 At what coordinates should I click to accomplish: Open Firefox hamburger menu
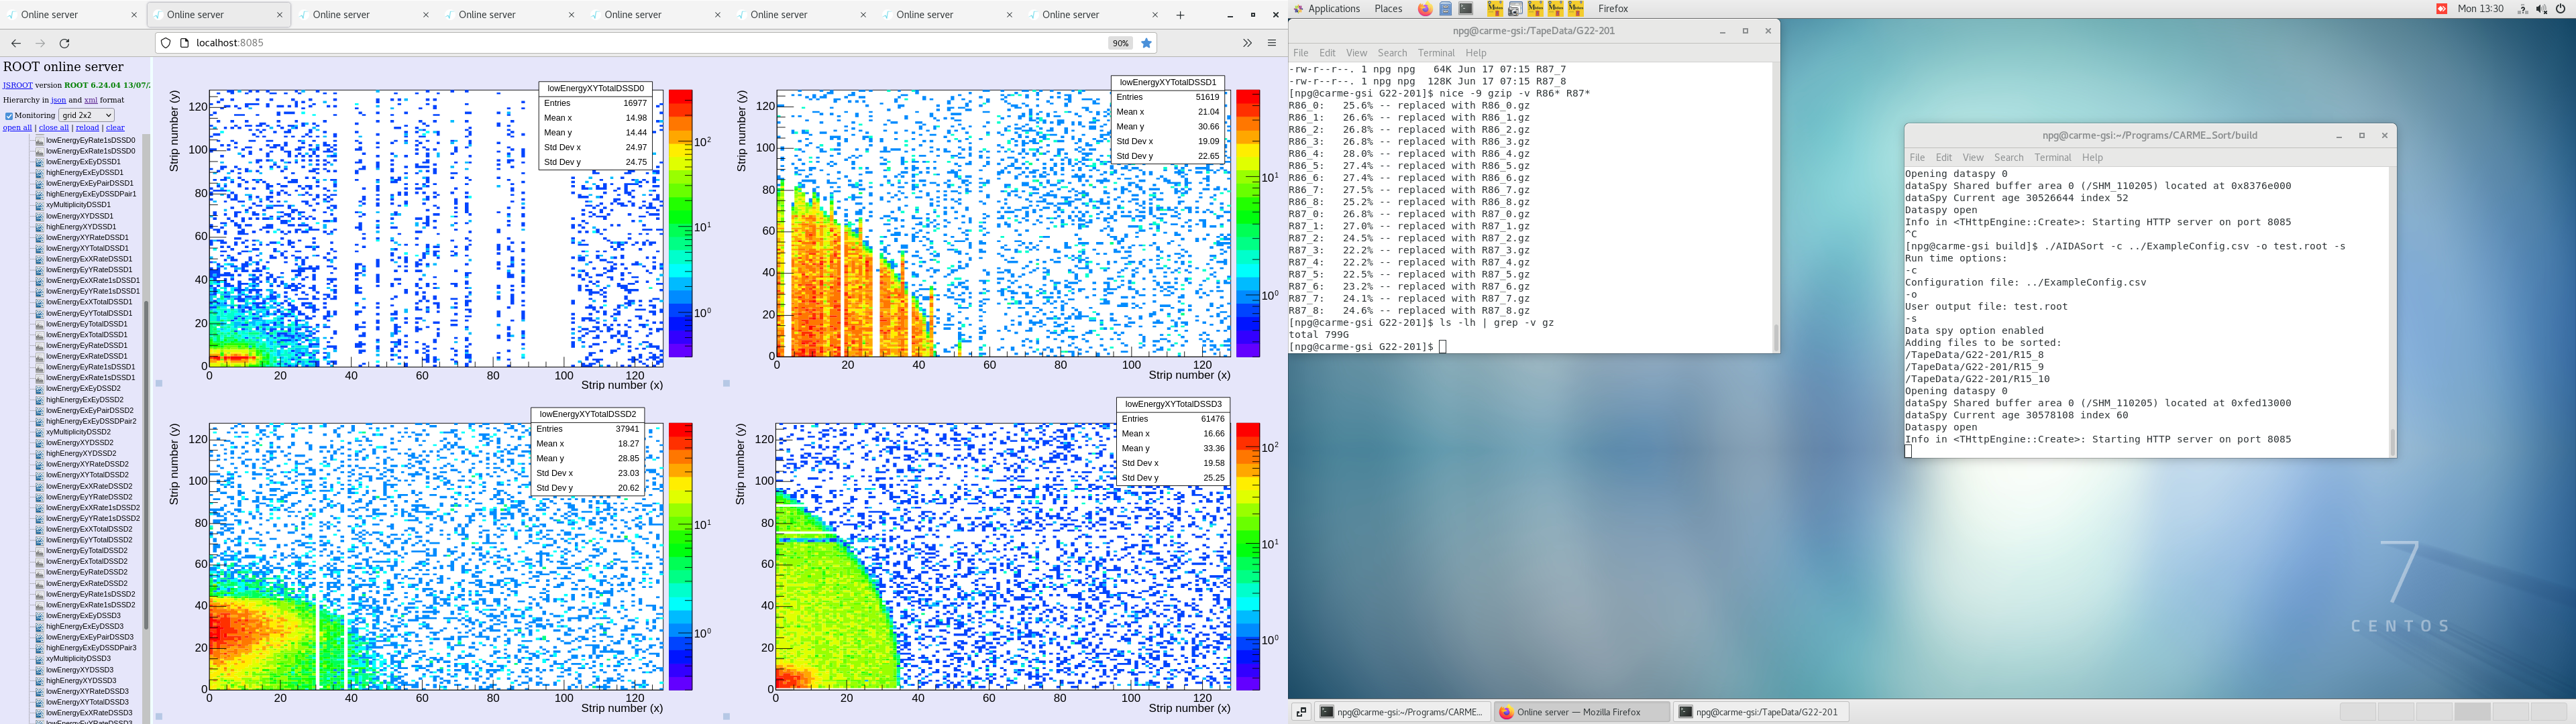click(1272, 43)
